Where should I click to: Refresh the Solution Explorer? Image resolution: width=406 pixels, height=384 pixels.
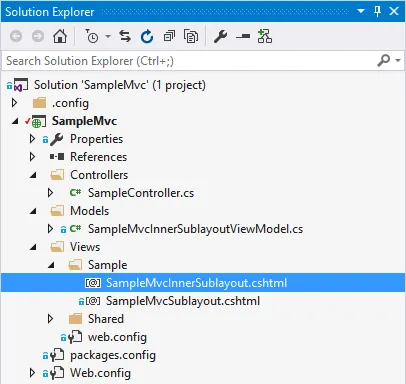pyautogui.click(x=147, y=36)
